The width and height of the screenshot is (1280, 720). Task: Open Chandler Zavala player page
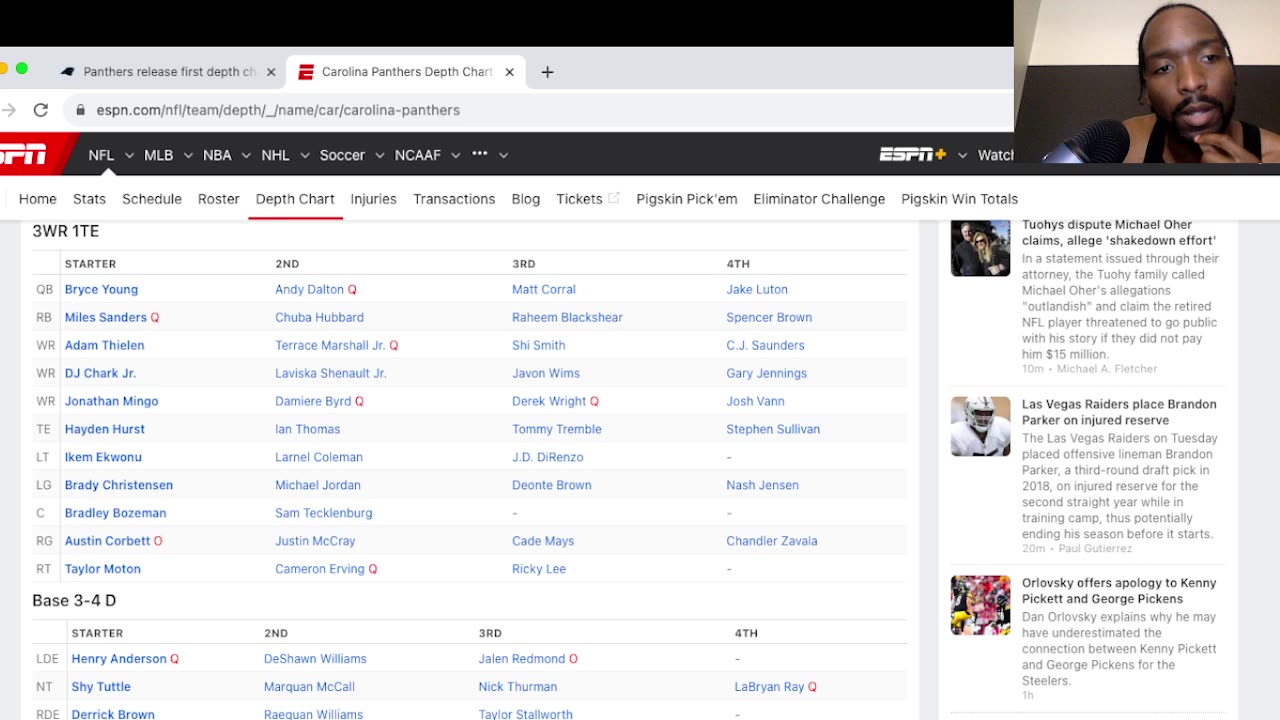click(772, 541)
